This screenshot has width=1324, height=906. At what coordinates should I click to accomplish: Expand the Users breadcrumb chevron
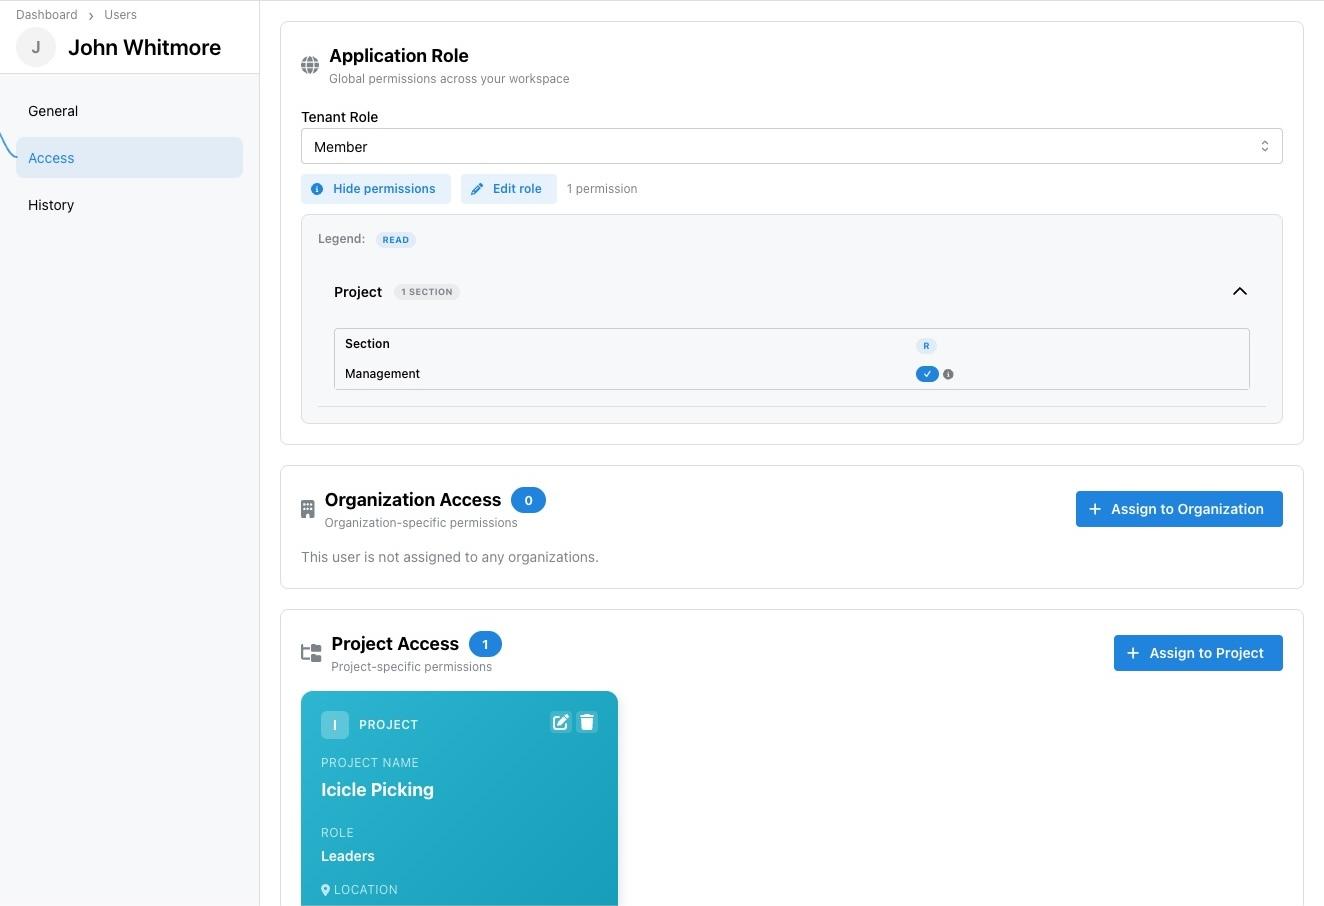click(x=91, y=15)
